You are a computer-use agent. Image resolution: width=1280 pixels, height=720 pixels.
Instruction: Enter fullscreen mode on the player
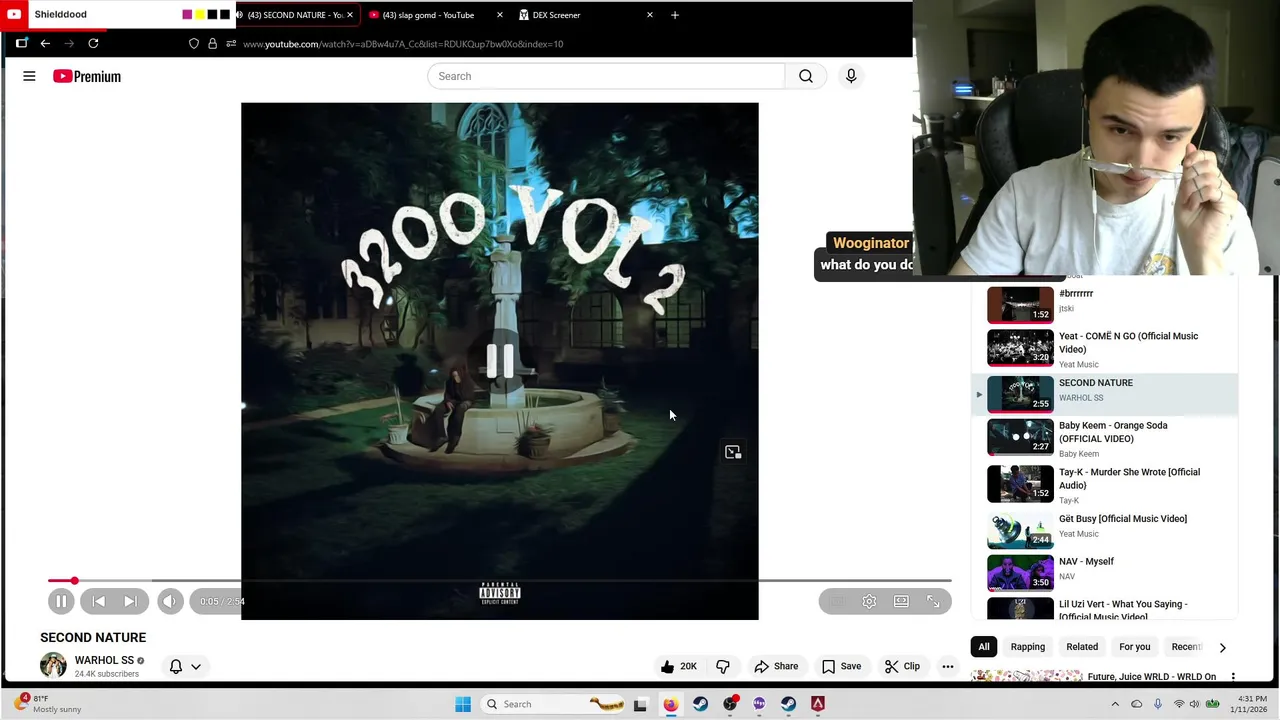(x=933, y=601)
